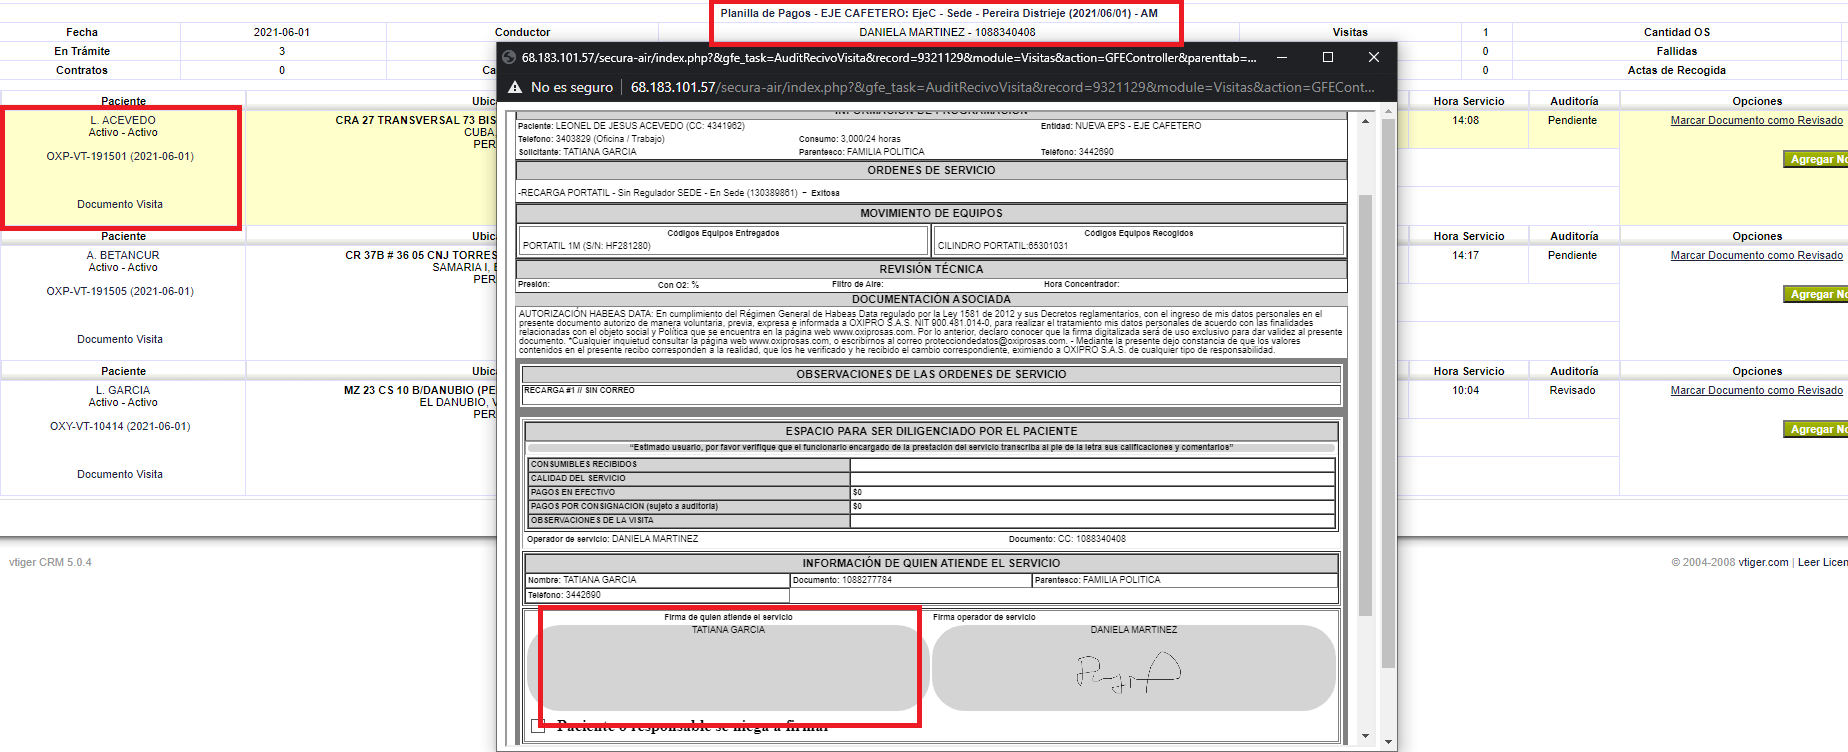The width and height of the screenshot is (1848, 752).
Task: Click the 'RECARGA #1 // SIN CORREO' observation field
Action: tap(931, 395)
